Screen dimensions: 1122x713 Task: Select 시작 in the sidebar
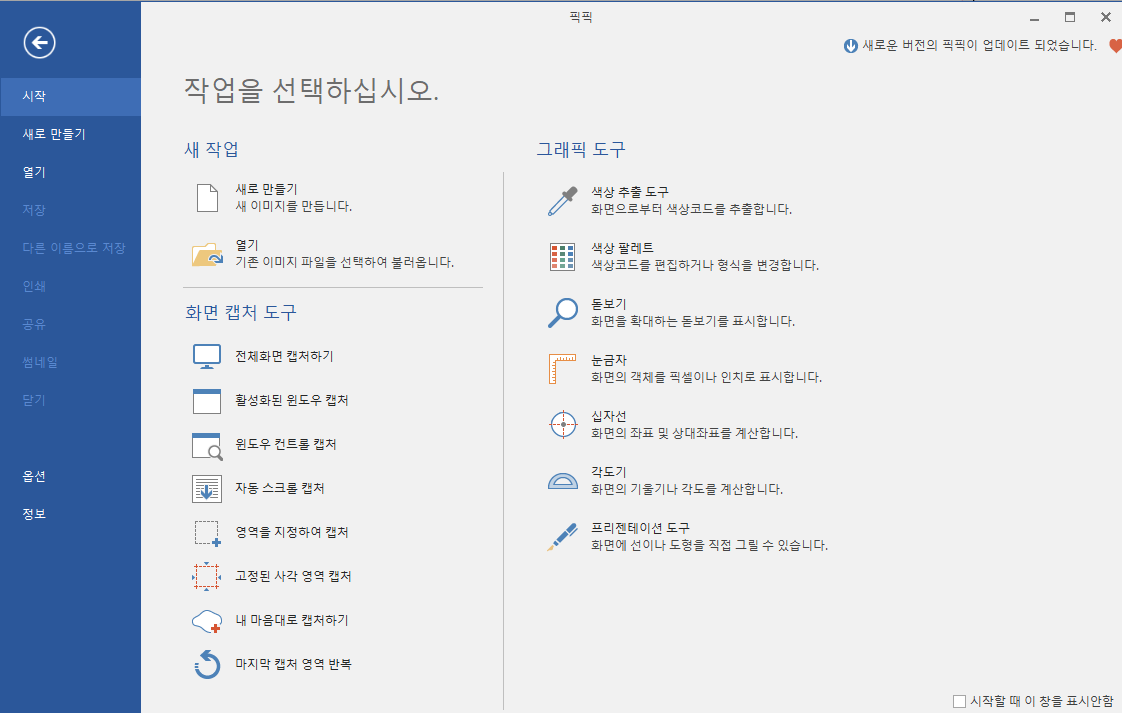click(70, 97)
